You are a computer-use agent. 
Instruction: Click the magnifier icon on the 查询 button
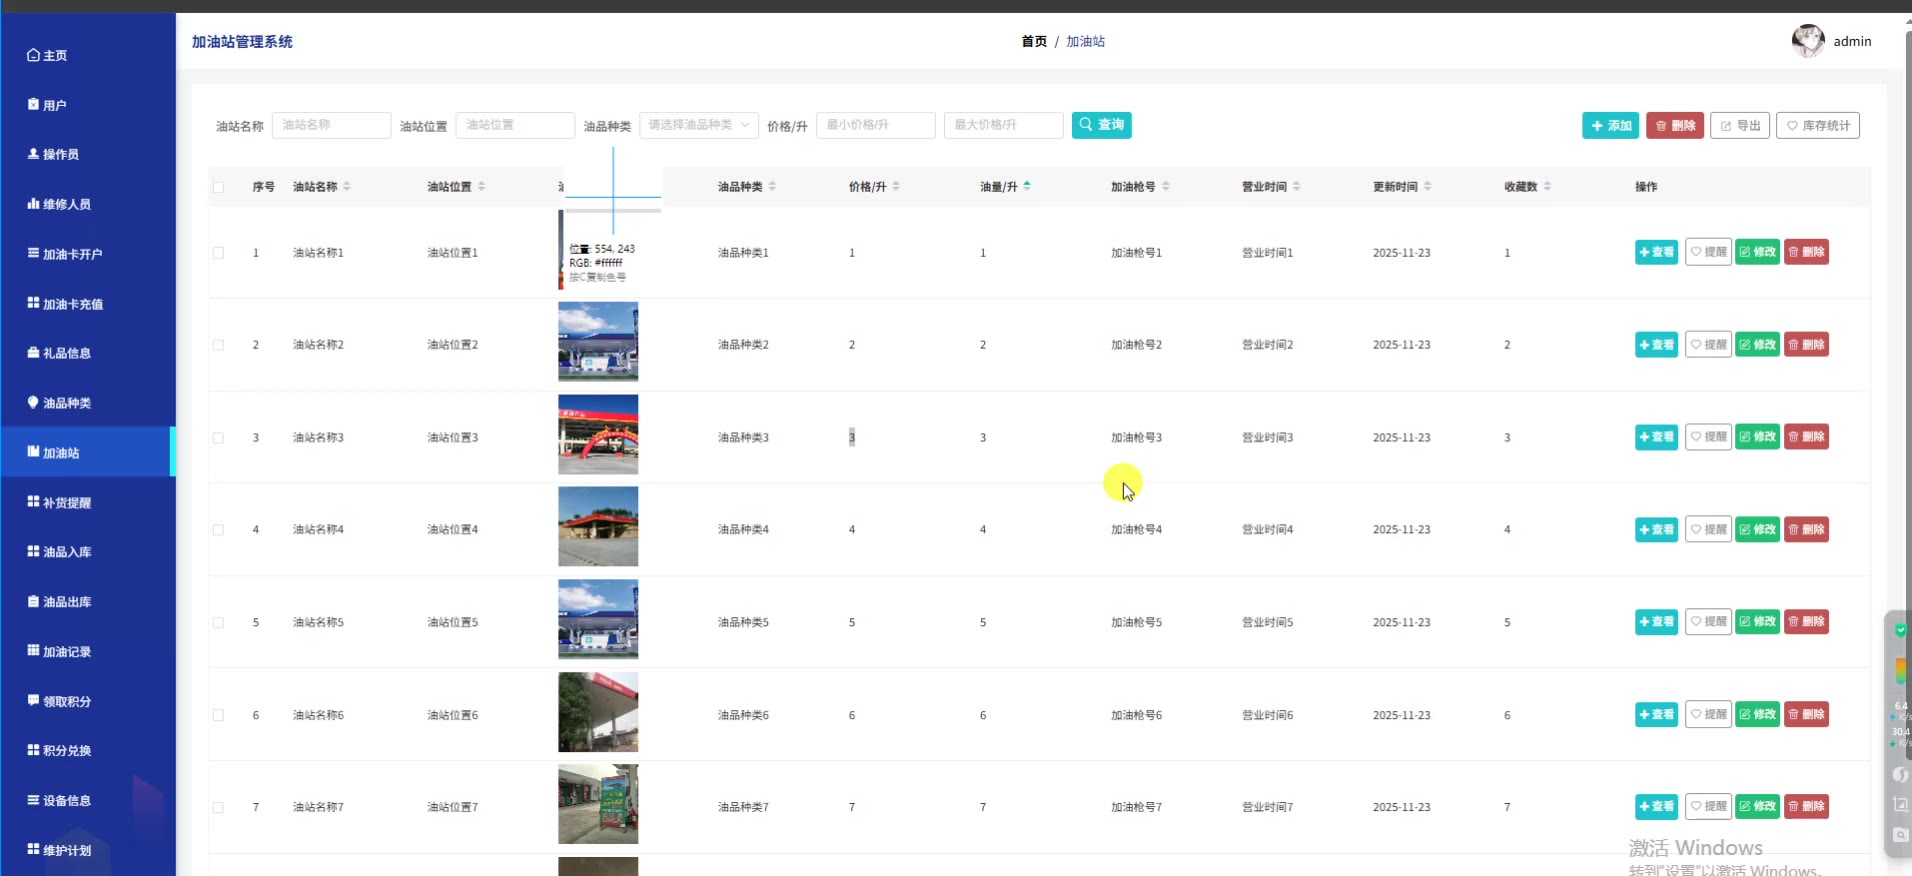point(1086,125)
